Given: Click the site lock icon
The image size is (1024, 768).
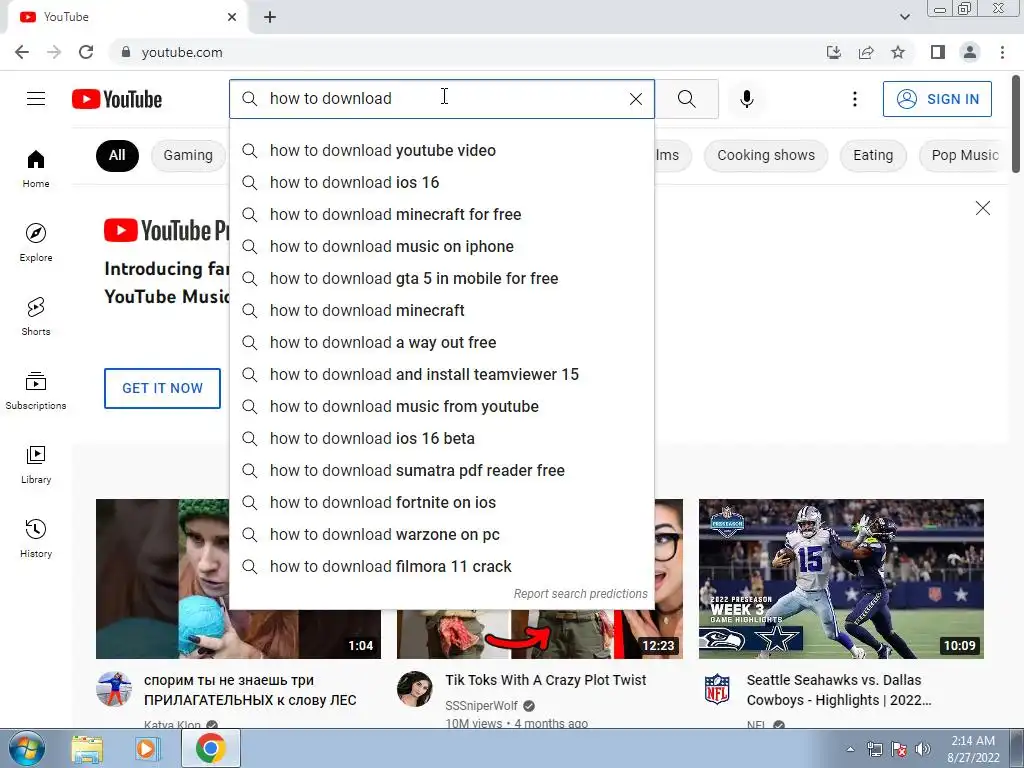Looking at the screenshot, I should [x=126, y=52].
